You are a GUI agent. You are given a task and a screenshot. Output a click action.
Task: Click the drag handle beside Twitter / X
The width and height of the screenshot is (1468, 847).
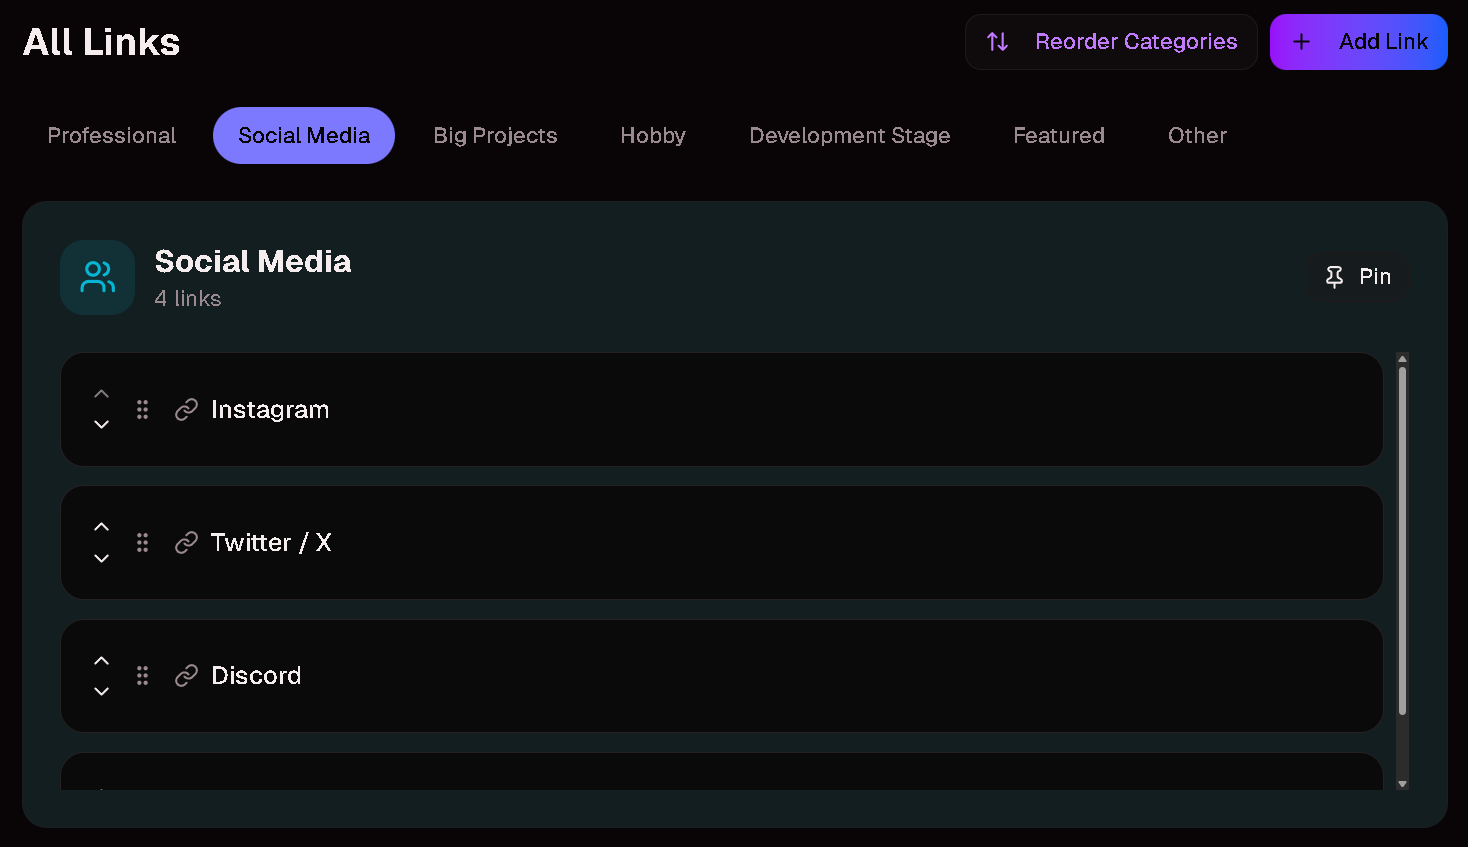pyautogui.click(x=142, y=542)
